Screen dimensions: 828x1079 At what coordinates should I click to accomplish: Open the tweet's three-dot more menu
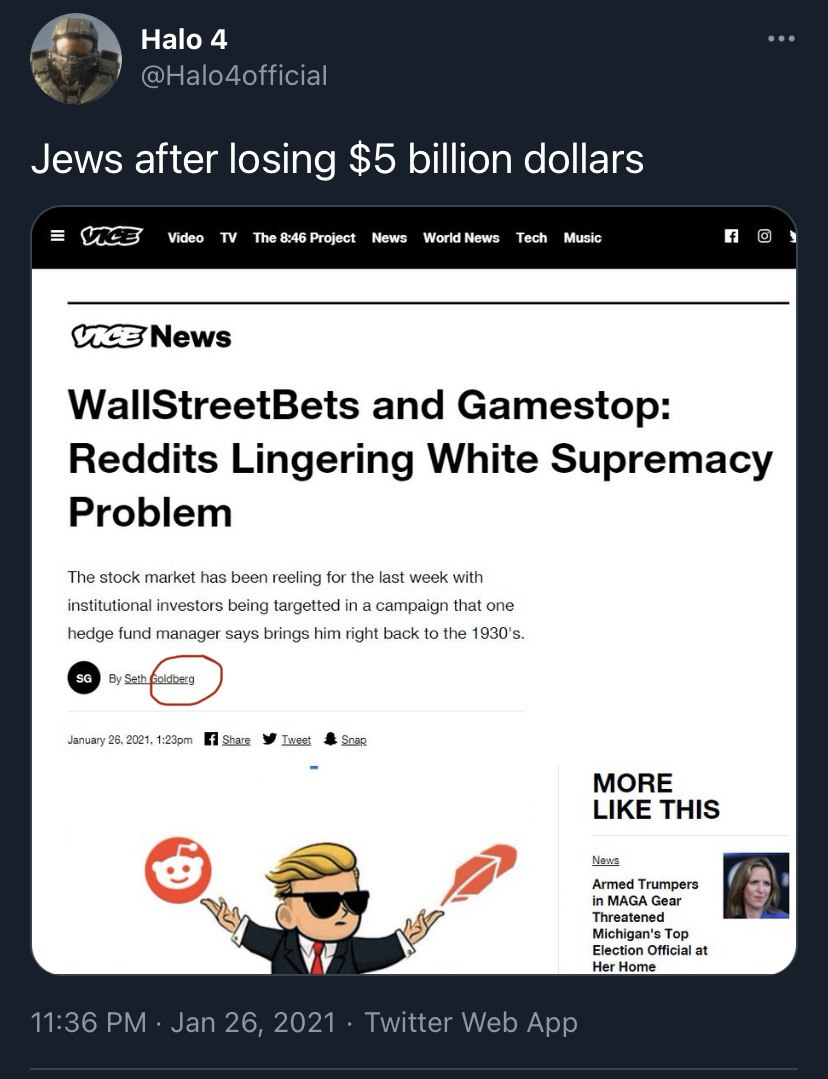click(781, 39)
